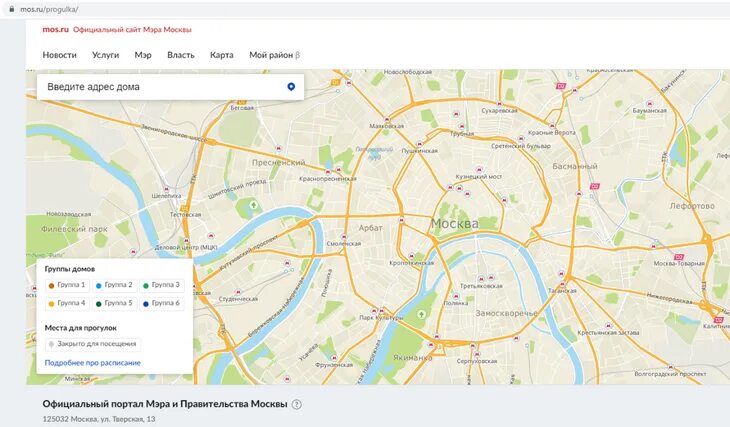This screenshot has height=427, width=730.
Task: Select the Кропоткинская metro station marker
Action: [x=411, y=256]
